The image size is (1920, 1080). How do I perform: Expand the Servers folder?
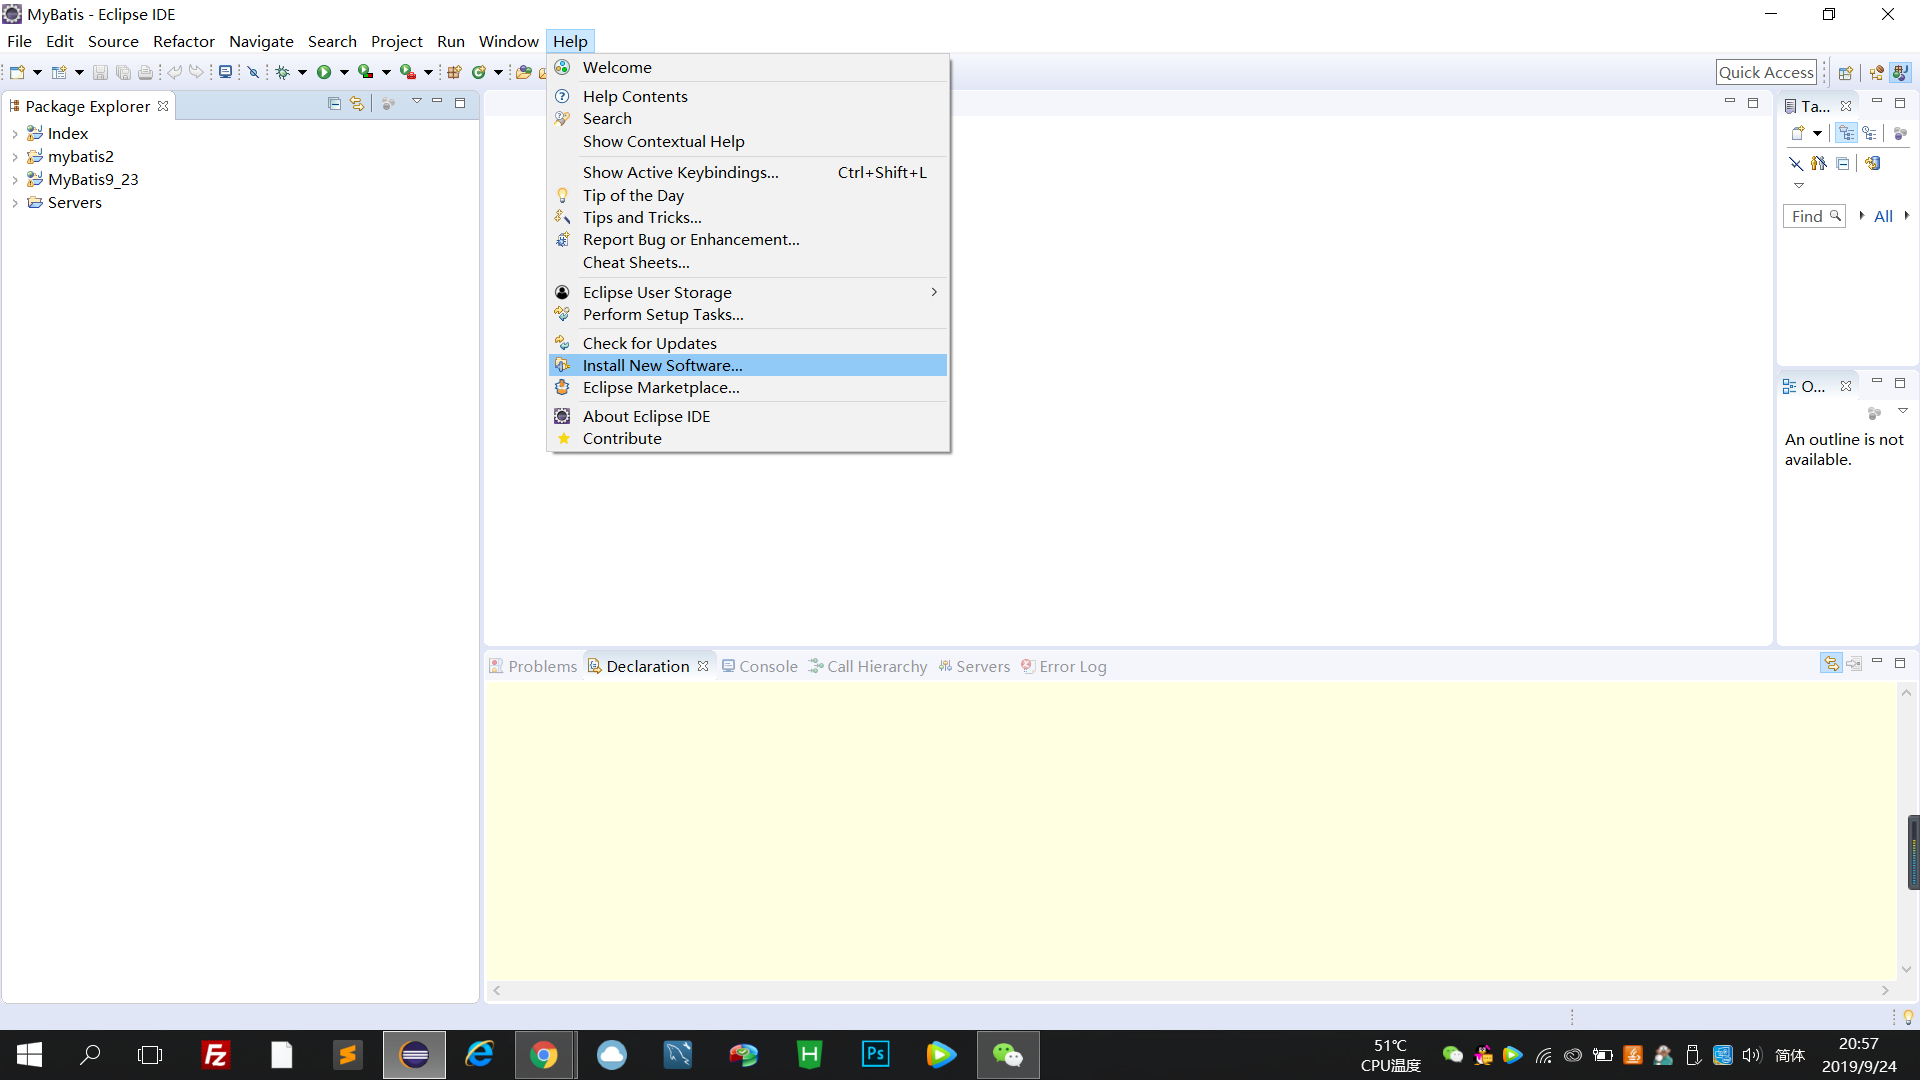tap(15, 203)
